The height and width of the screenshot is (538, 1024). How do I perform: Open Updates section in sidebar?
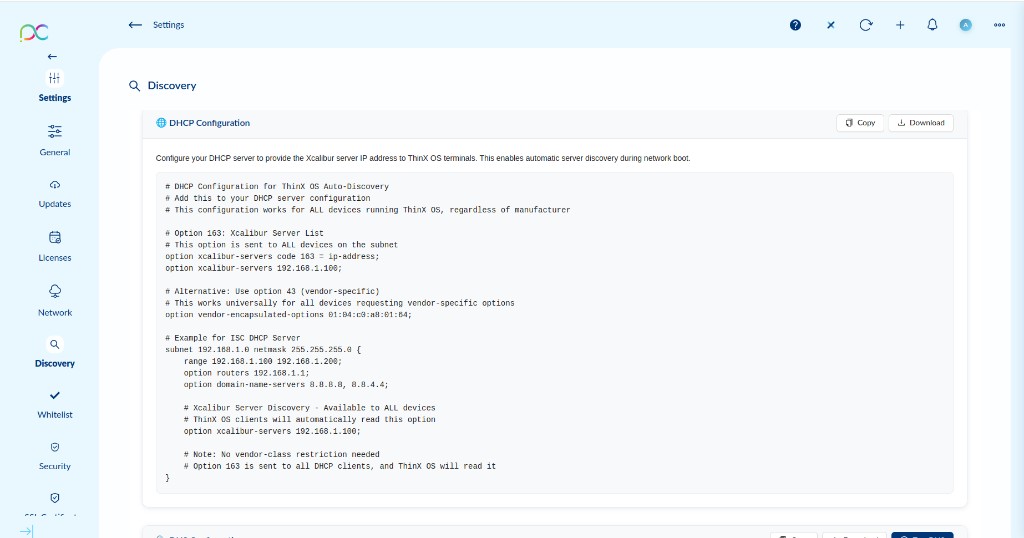[x=55, y=194]
